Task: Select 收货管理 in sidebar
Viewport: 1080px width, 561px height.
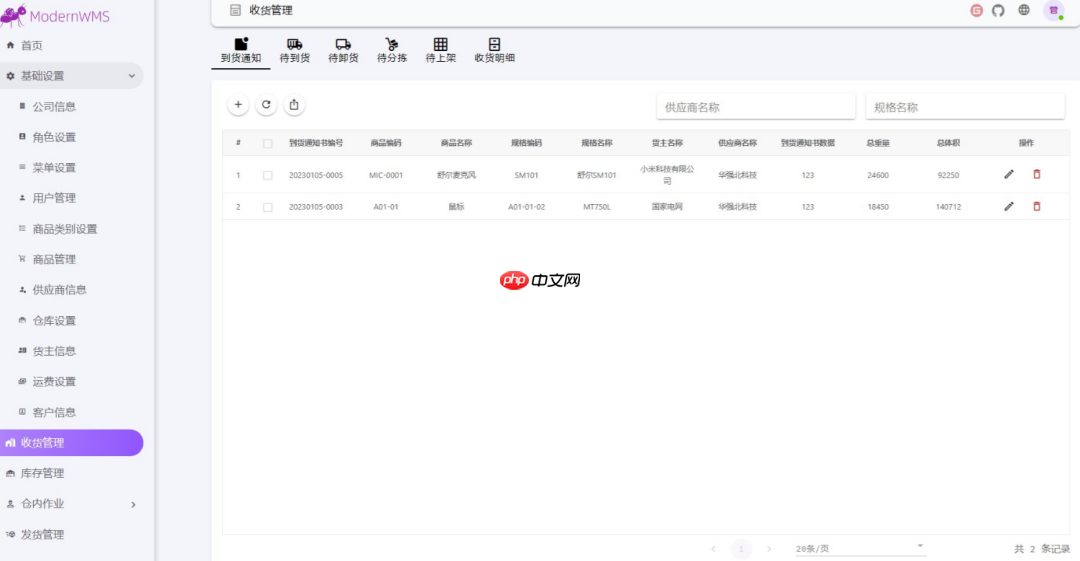Action: tap(72, 442)
